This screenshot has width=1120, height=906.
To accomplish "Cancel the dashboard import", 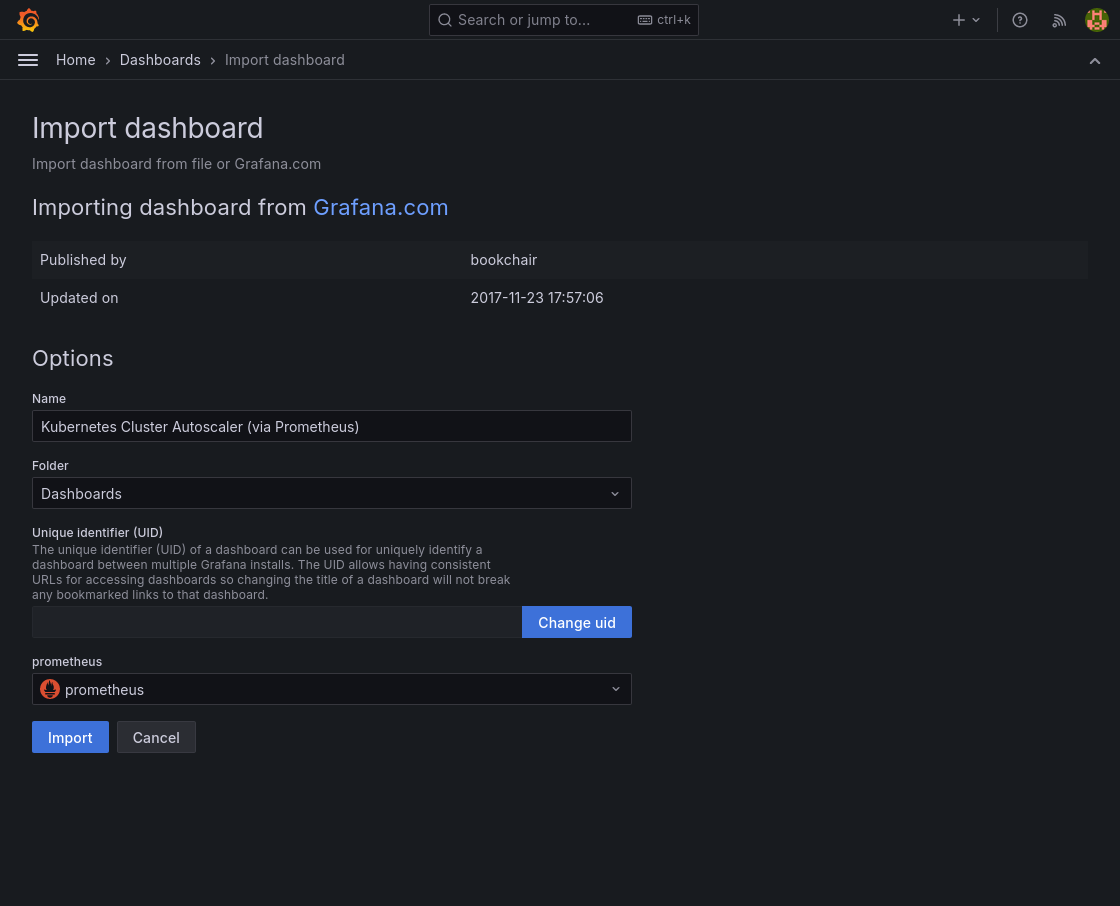I will tap(156, 737).
